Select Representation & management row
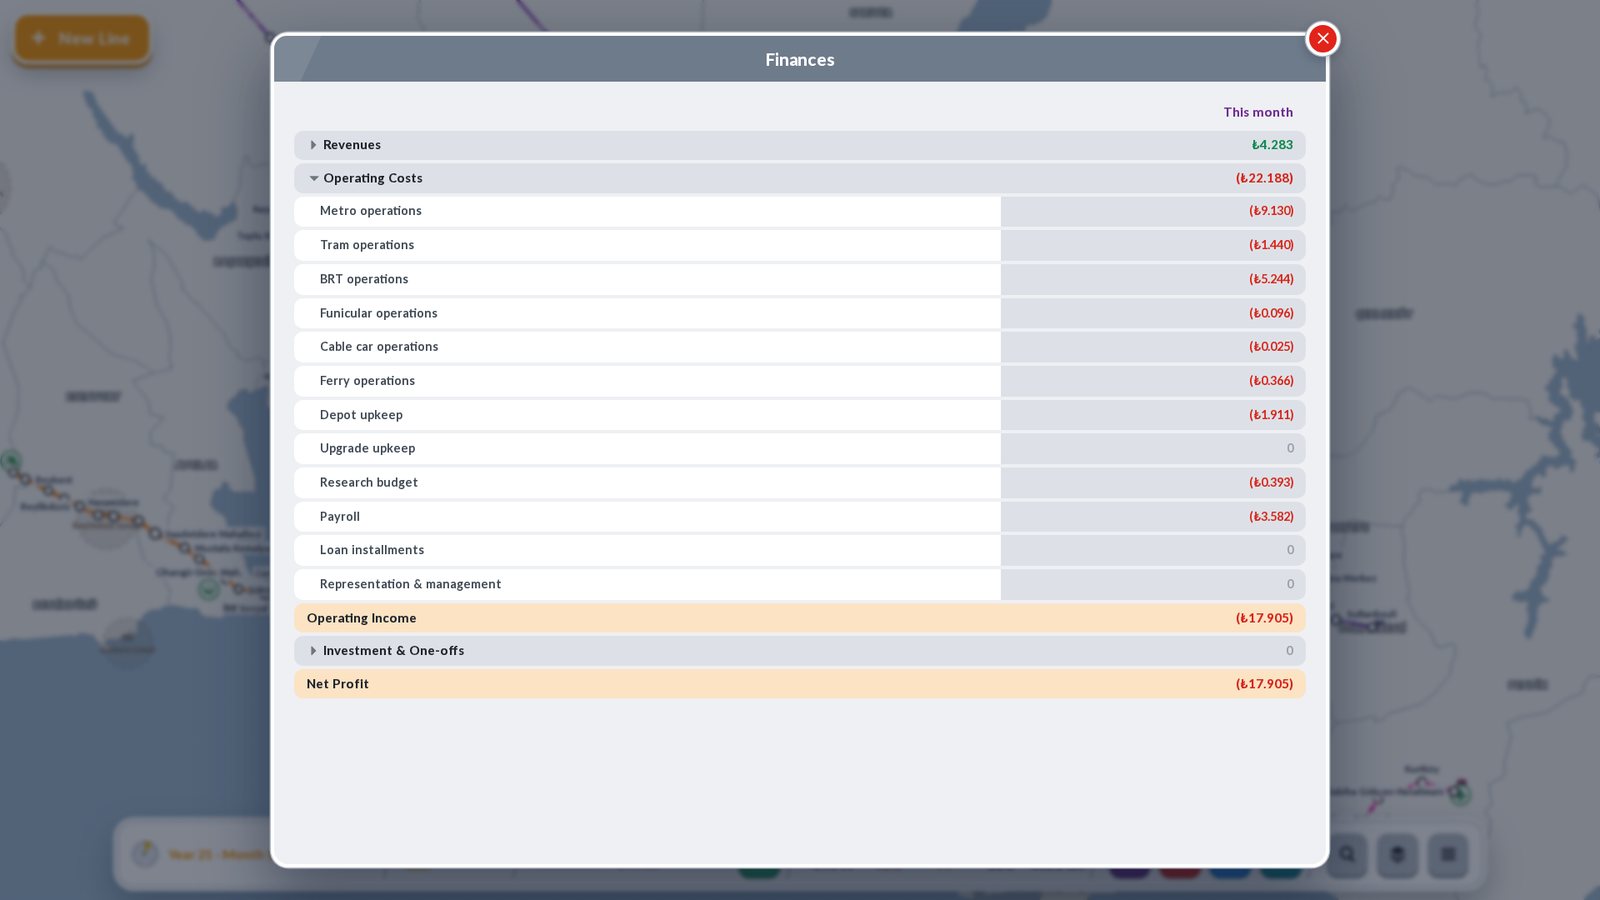Screen dimensions: 1600x900 coord(799,584)
